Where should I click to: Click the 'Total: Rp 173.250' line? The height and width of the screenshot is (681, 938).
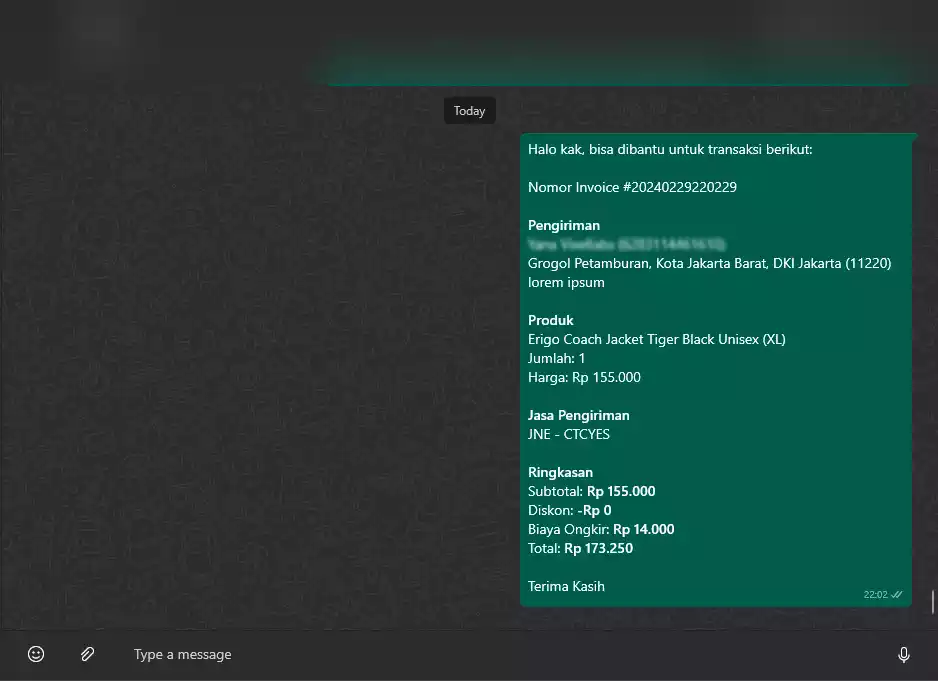(x=580, y=548)
